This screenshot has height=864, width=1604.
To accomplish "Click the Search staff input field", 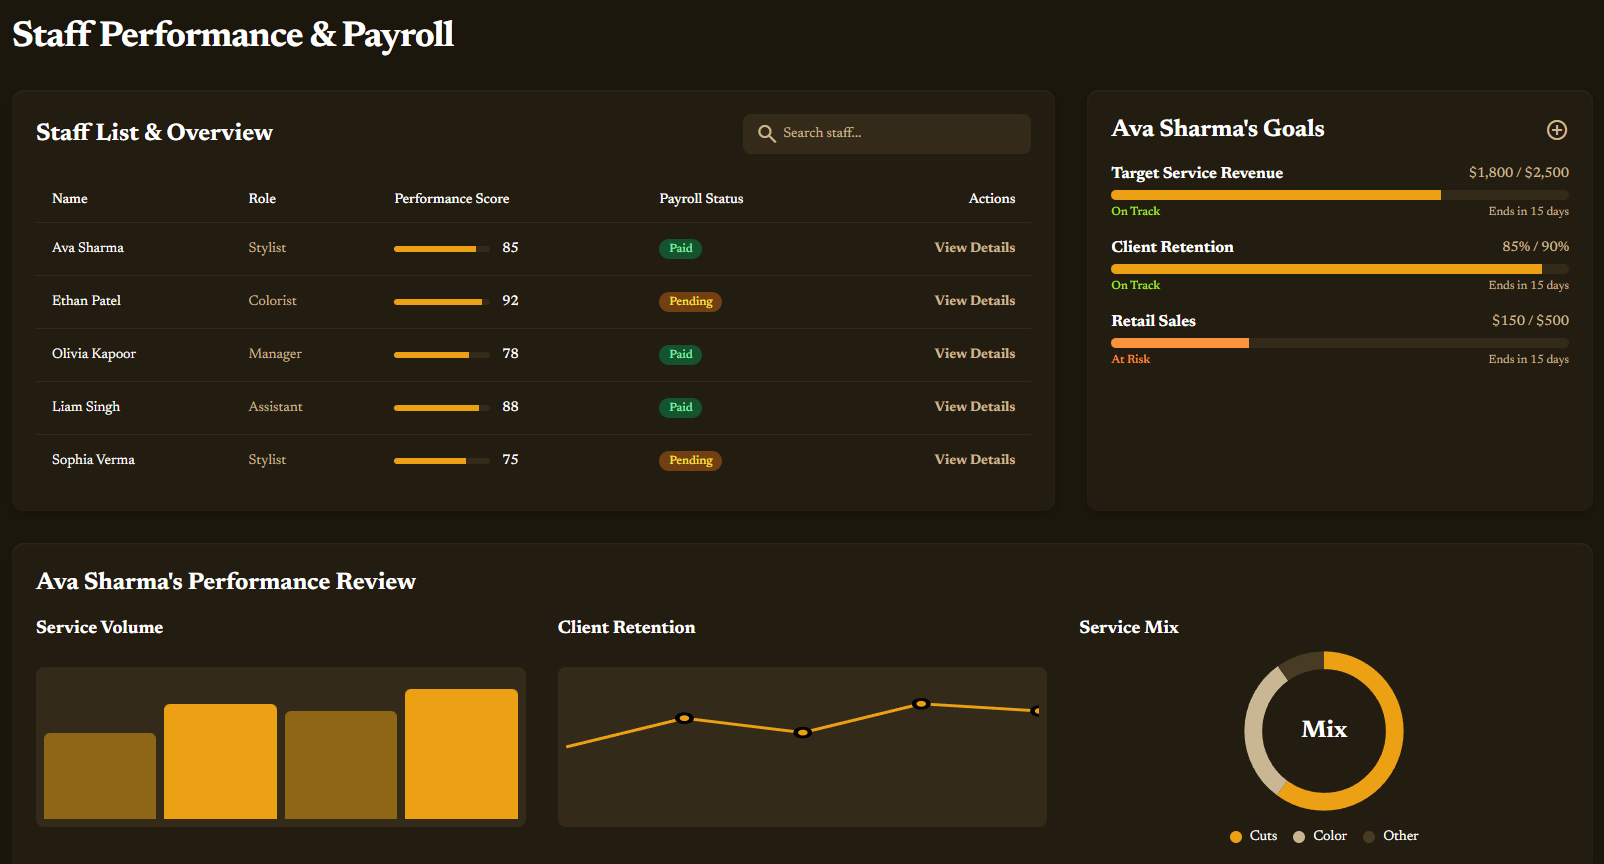I will click(x=900, y=133).
